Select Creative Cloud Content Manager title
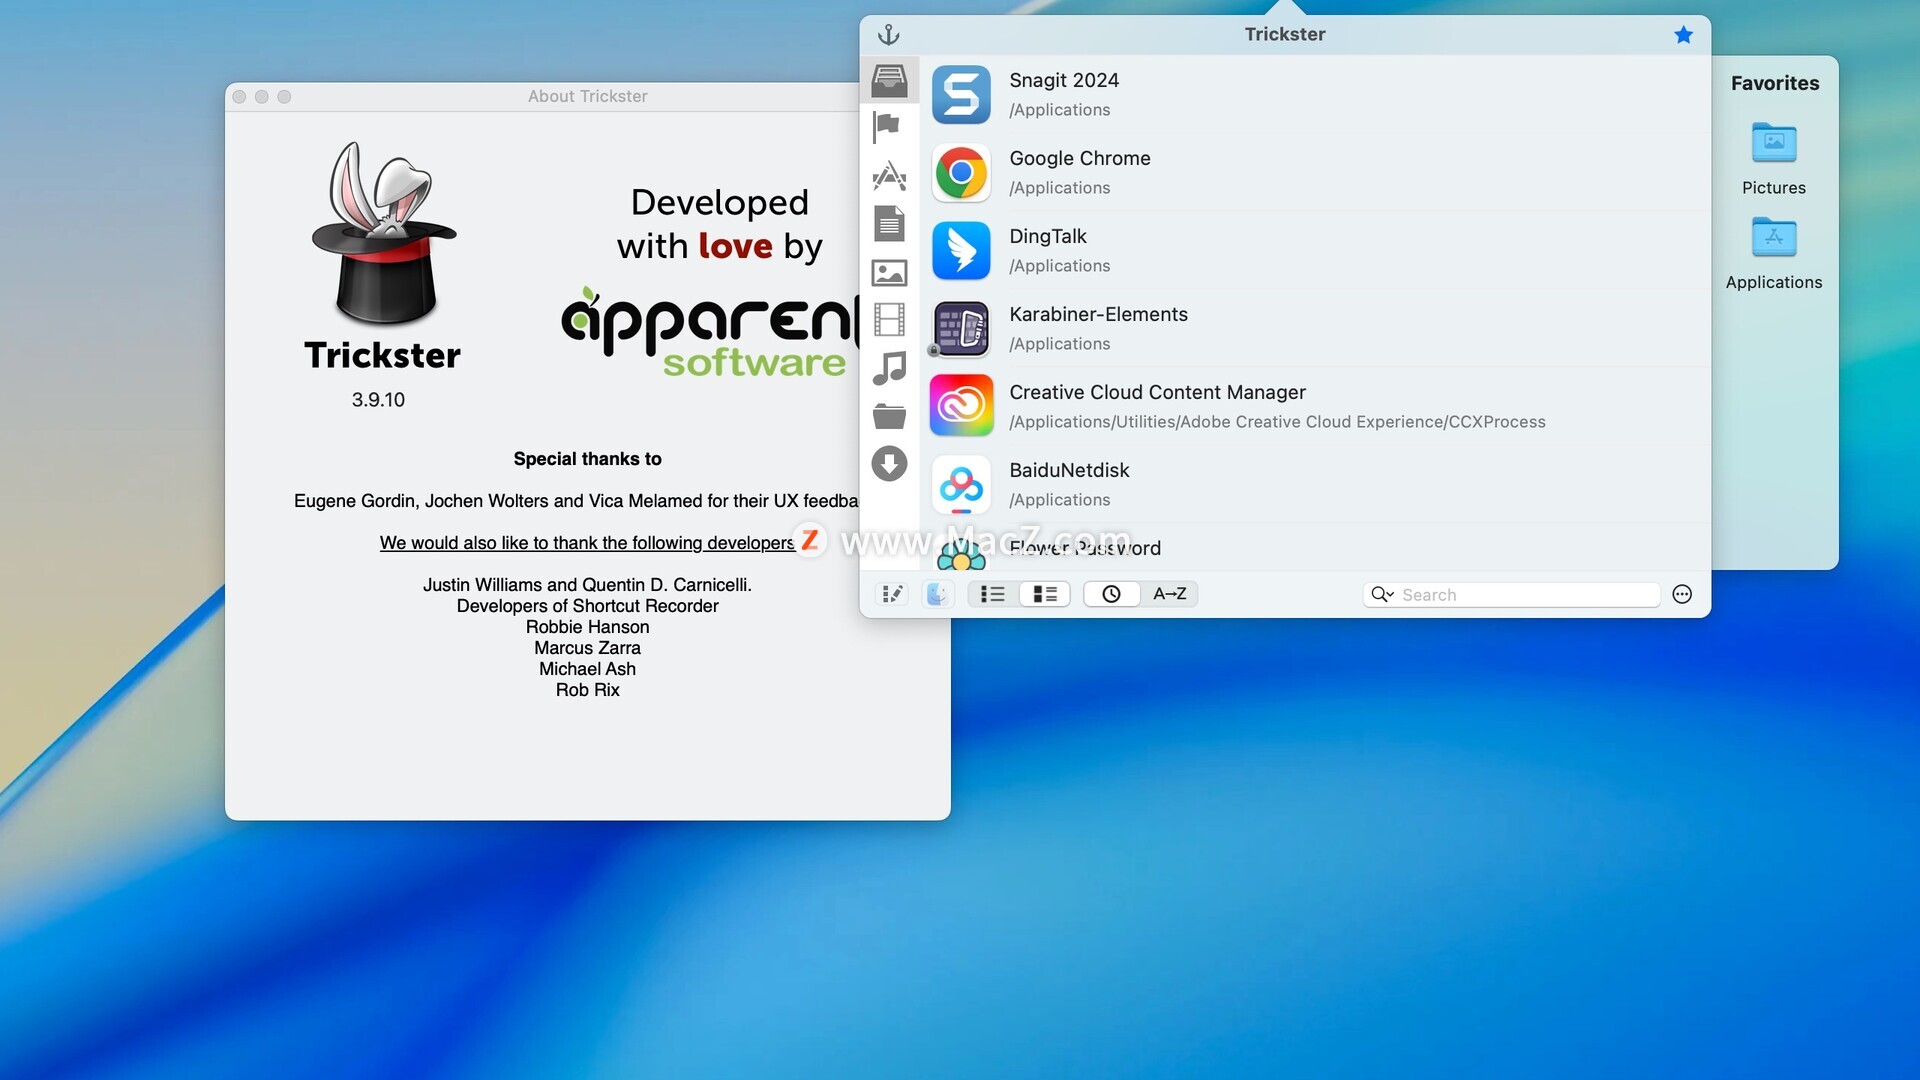1920x1080 pixels. 1157,392
